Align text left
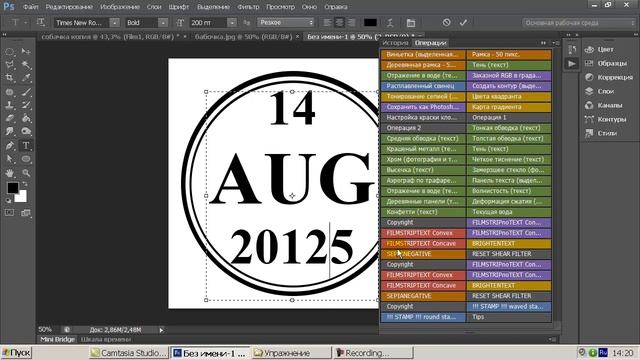 327,22
